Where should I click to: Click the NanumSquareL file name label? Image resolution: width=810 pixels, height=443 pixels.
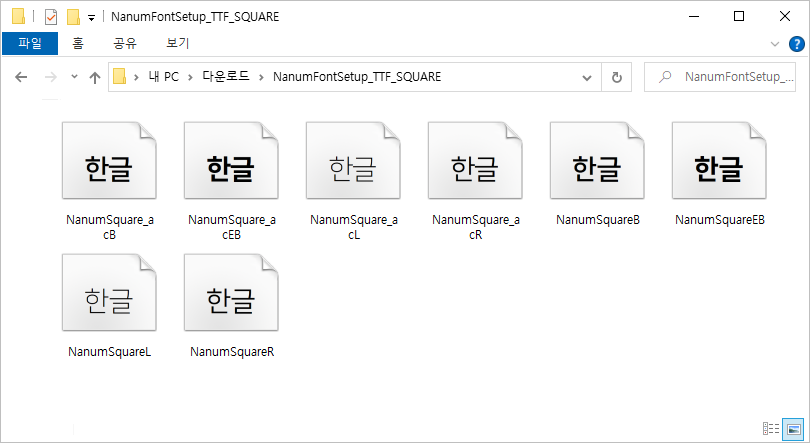pos(110,352)
